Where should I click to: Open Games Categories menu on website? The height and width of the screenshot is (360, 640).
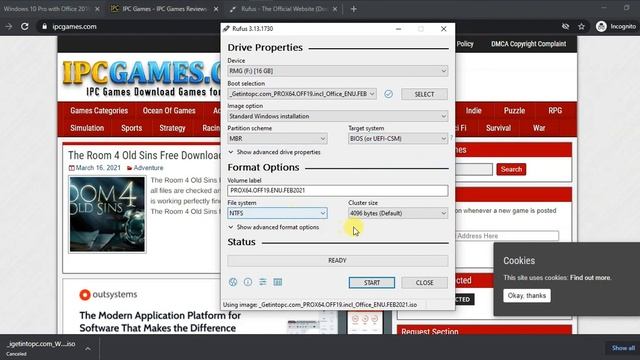99,111
